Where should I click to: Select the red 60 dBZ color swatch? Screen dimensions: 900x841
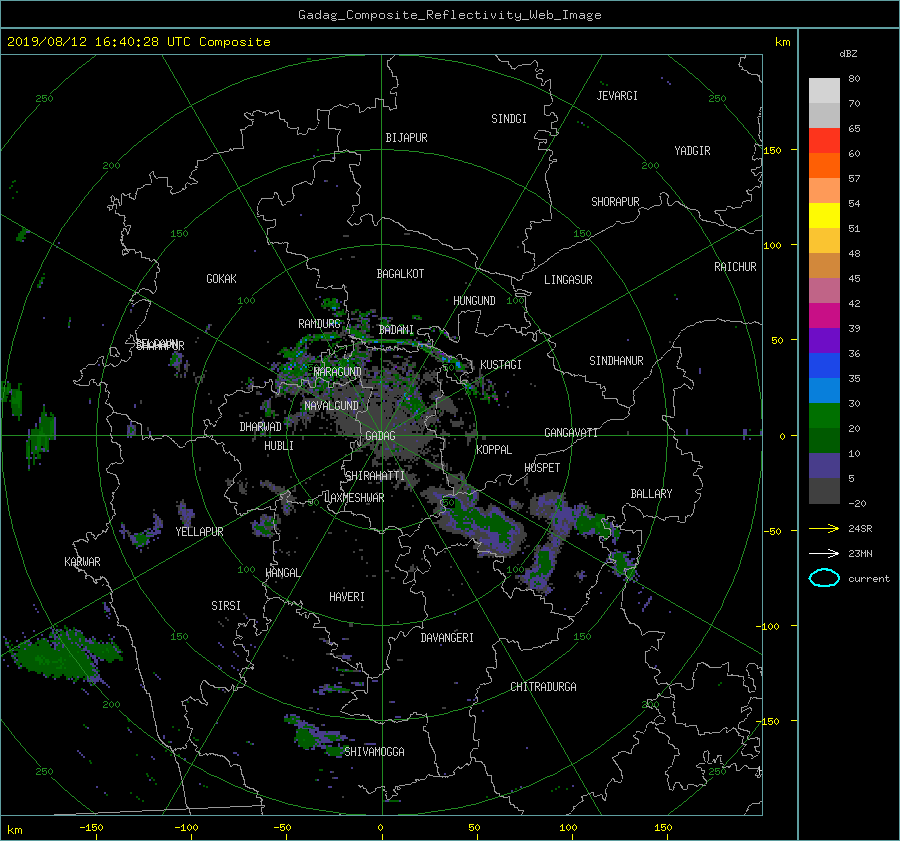[x=824, y=140]
